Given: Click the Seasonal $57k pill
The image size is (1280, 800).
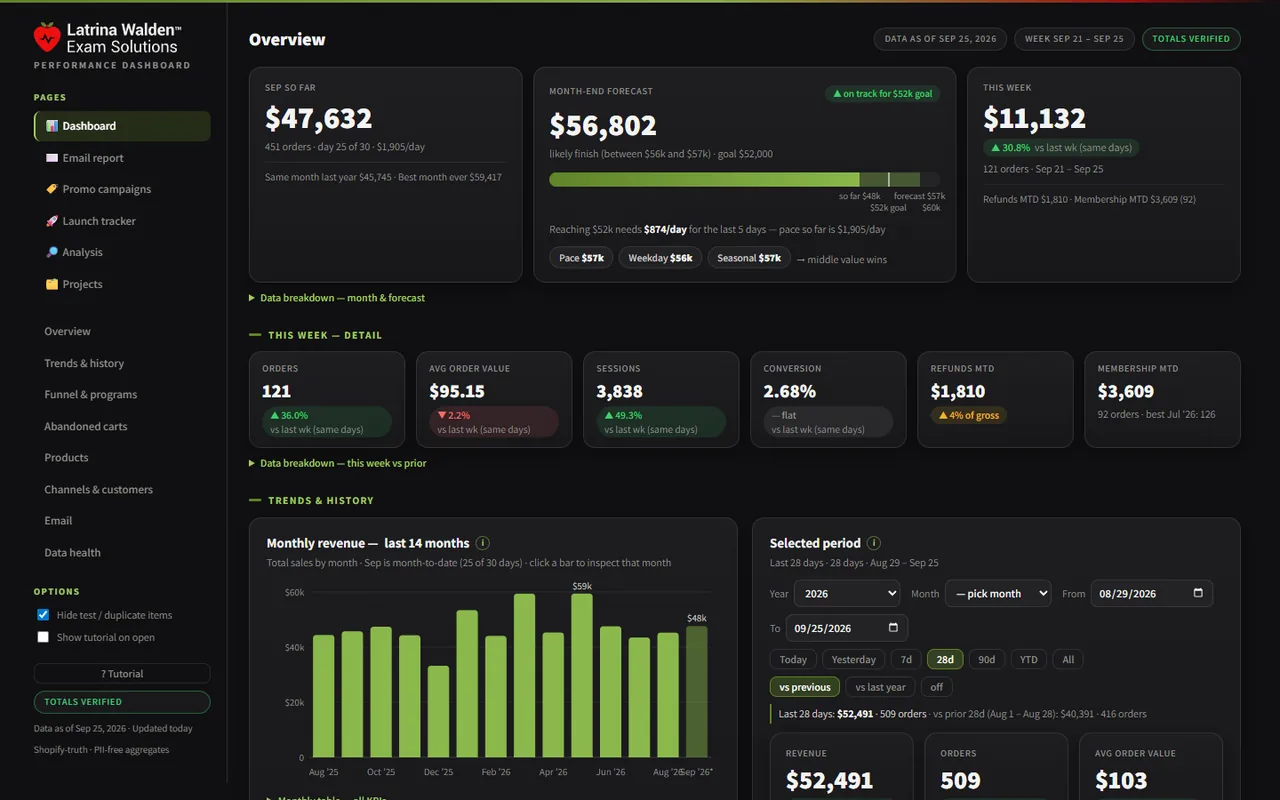Looking at the screenshot, I should point(749,258).
